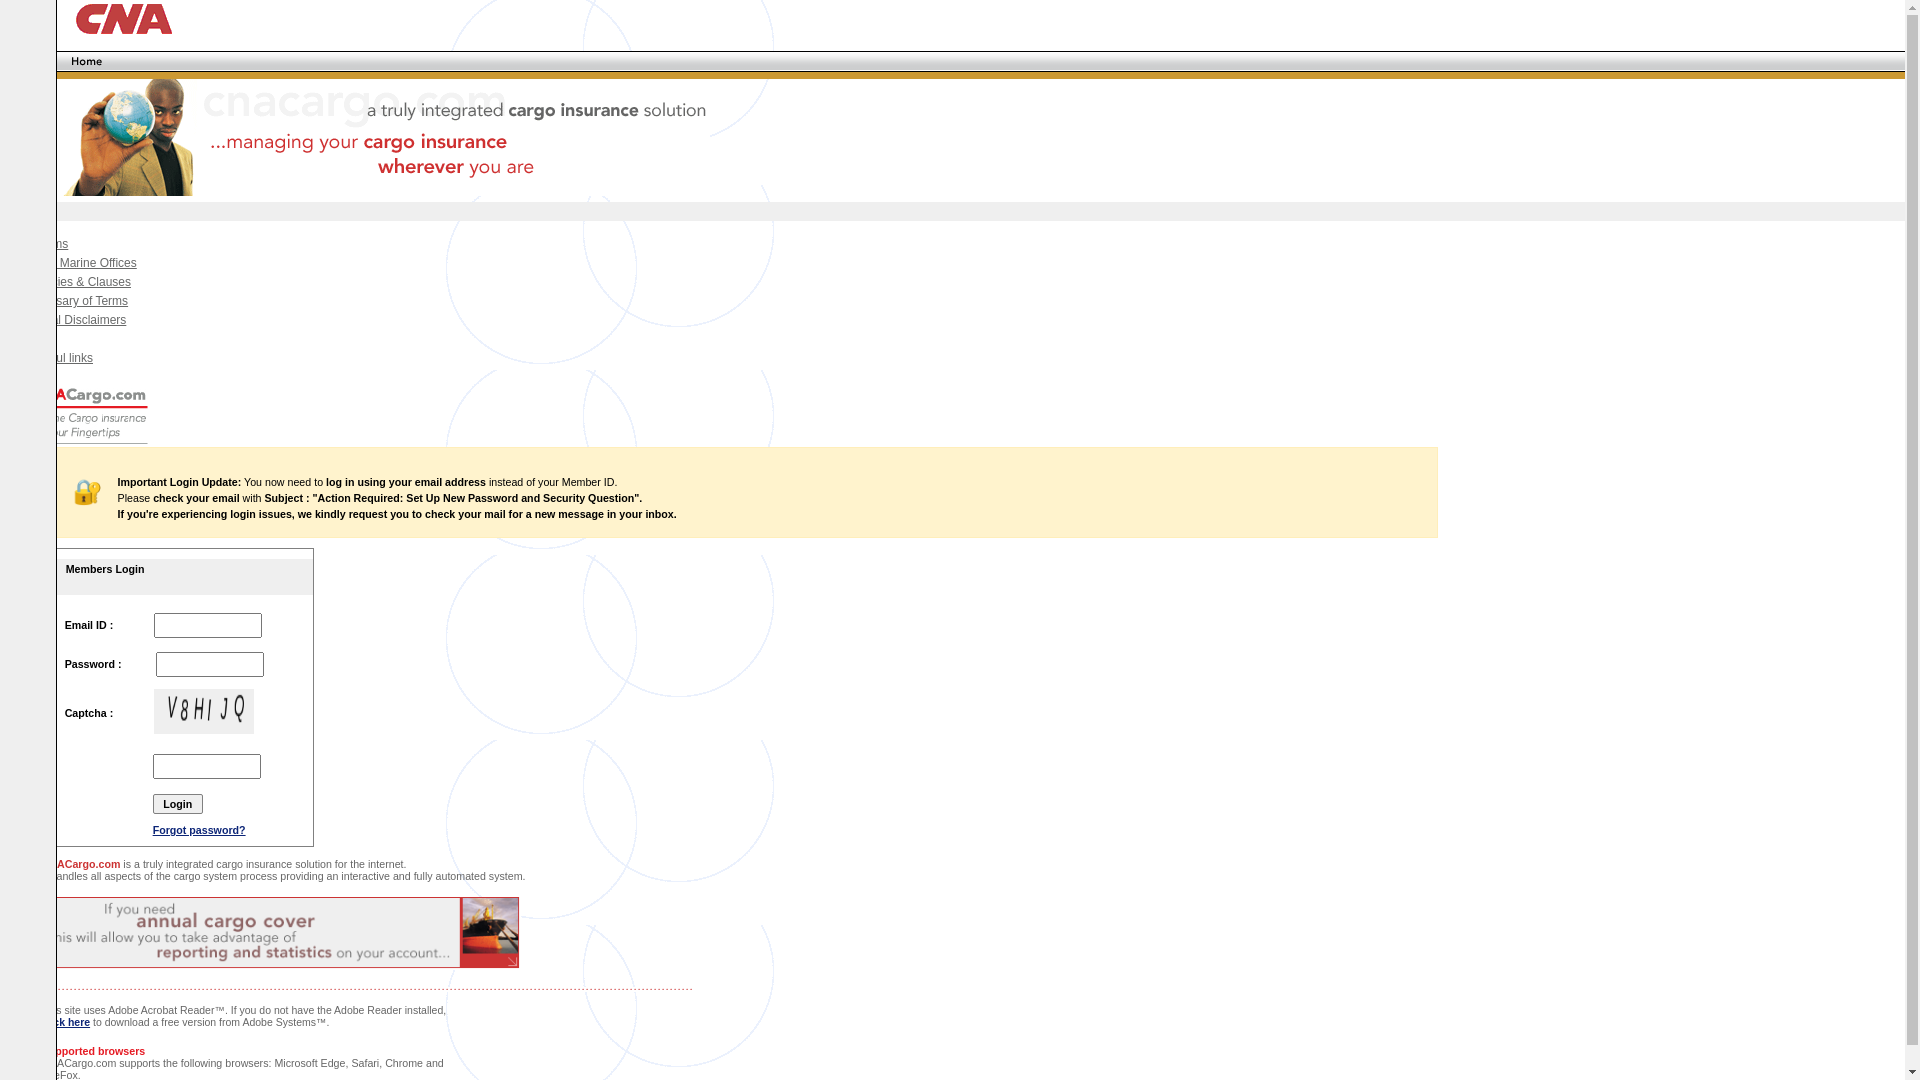1920x1080 pixels.
Task: Click 'click here' Adobe Reader download link
Action: point(73,1022)
